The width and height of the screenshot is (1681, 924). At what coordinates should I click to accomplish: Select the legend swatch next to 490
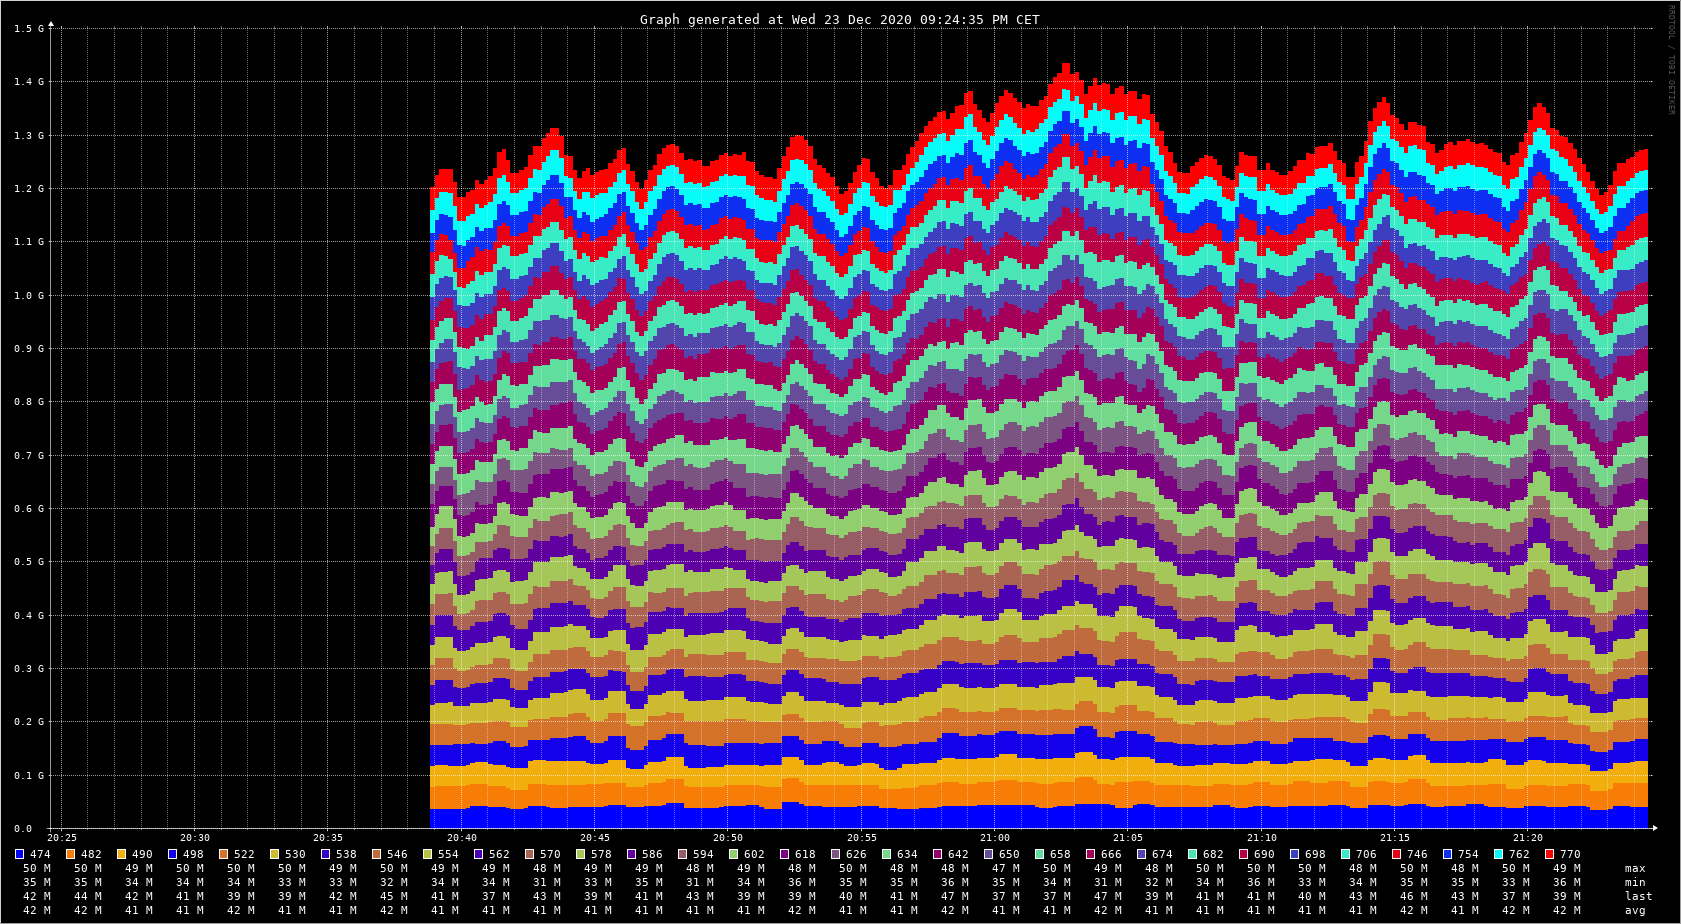click(x=121, y=854)
